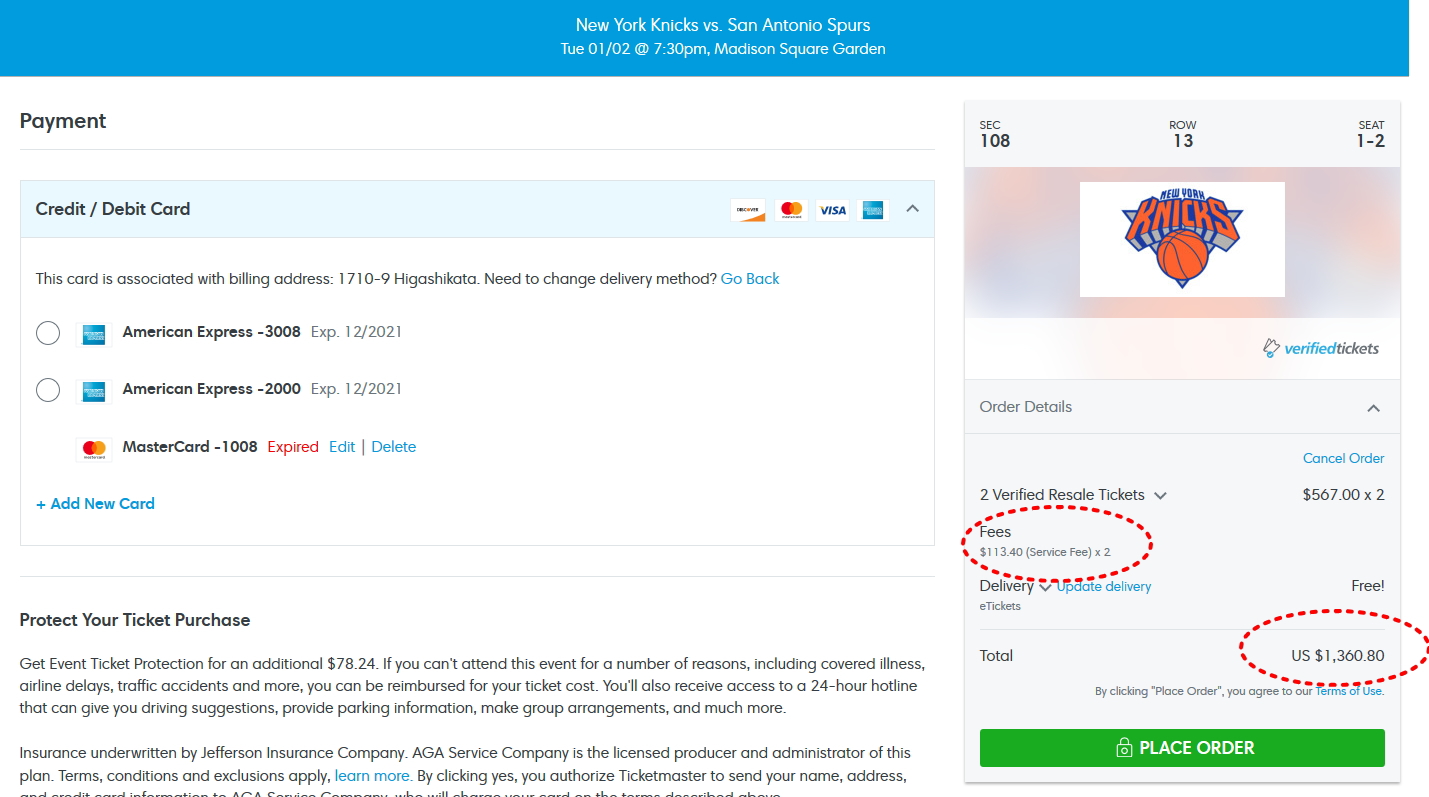This screenshot has height=797, width=1429.
Task: Click the Exp. 12/2021 text for card -2000
Action: 356,389
